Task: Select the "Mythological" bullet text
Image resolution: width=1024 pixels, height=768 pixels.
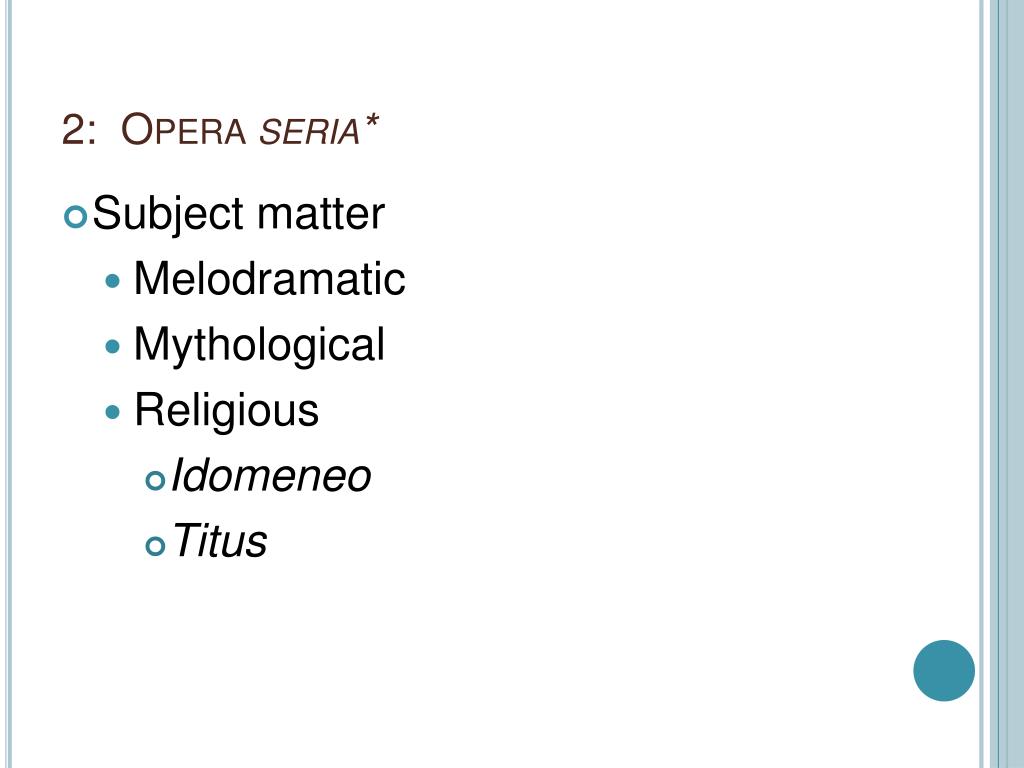Action: click(x=259, y=345)
